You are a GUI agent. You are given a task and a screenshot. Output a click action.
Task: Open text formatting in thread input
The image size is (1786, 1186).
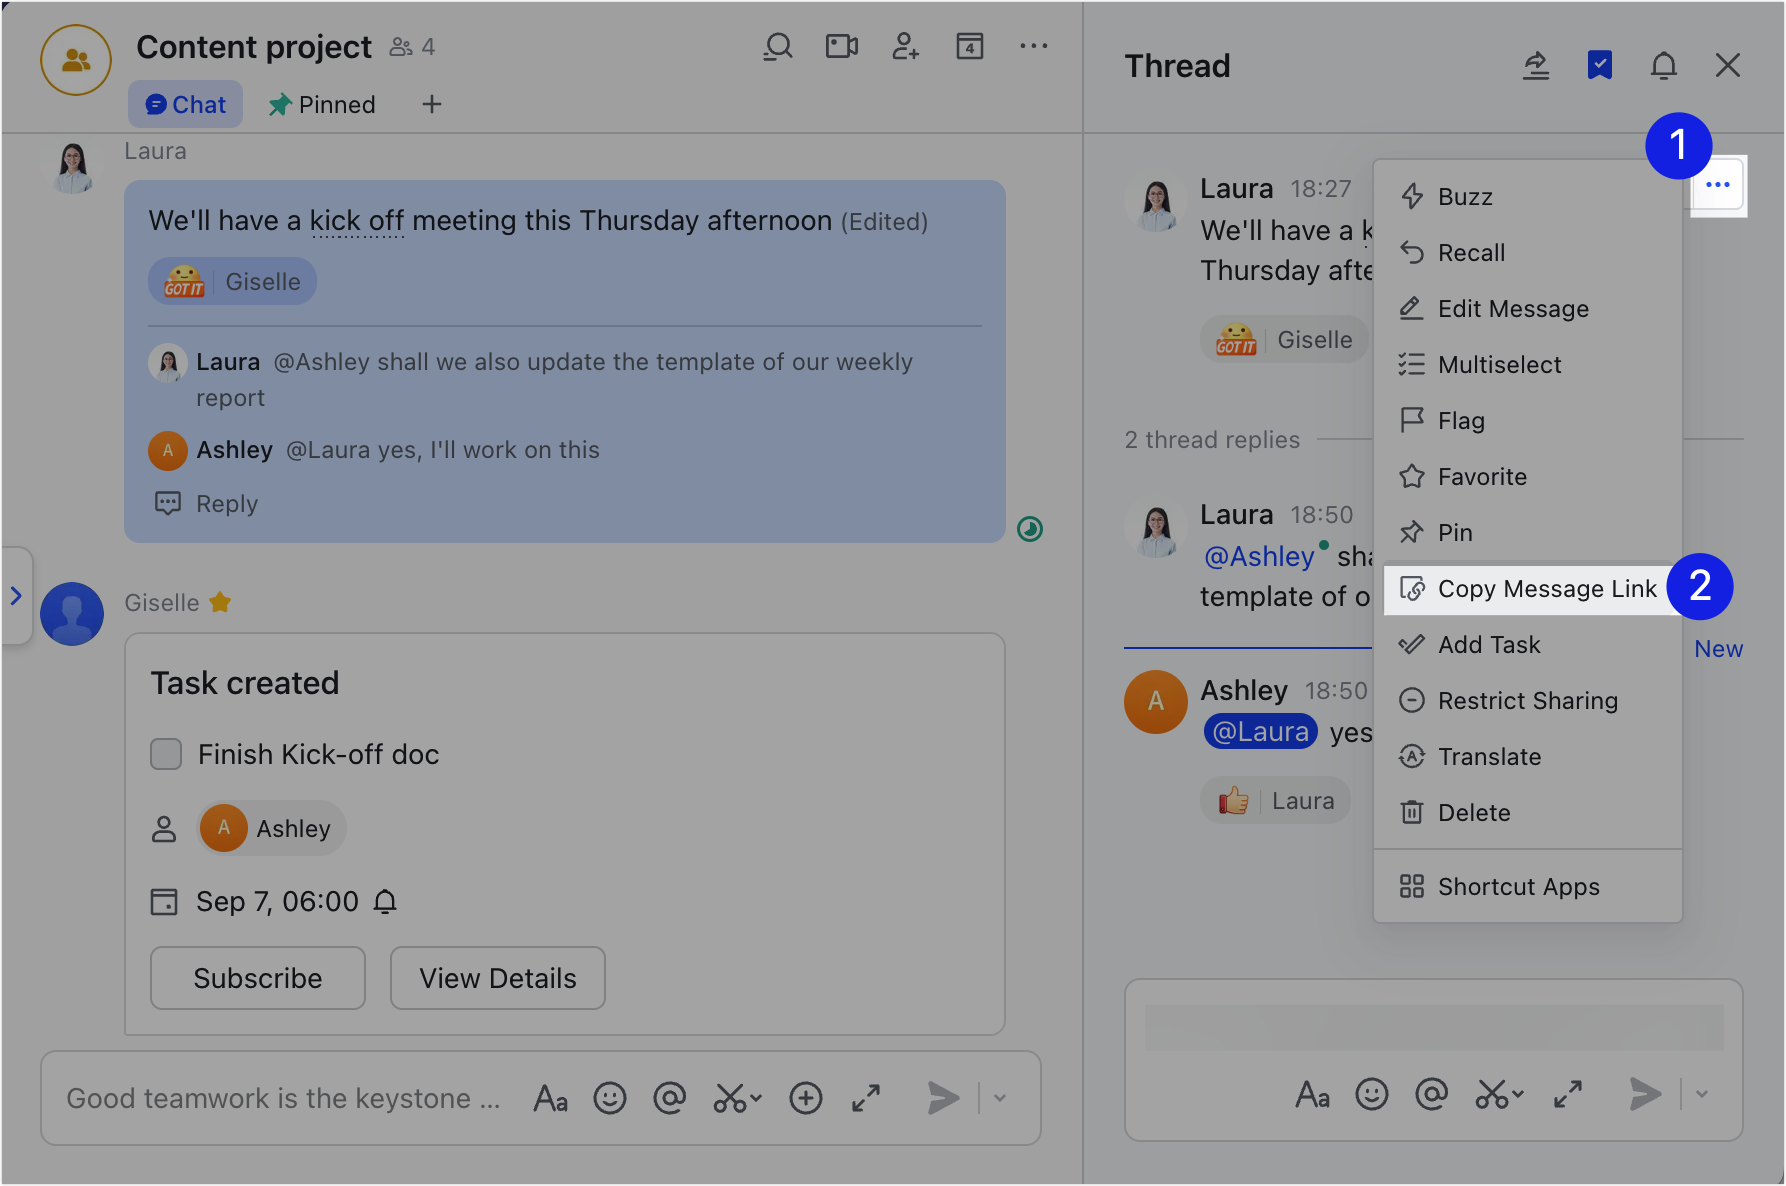(x=1313, y=1094)
